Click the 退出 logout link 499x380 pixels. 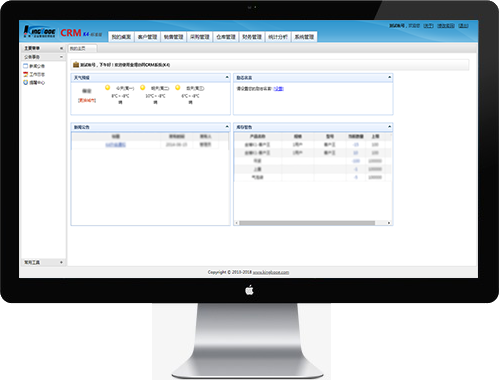(x=463, y=26)
